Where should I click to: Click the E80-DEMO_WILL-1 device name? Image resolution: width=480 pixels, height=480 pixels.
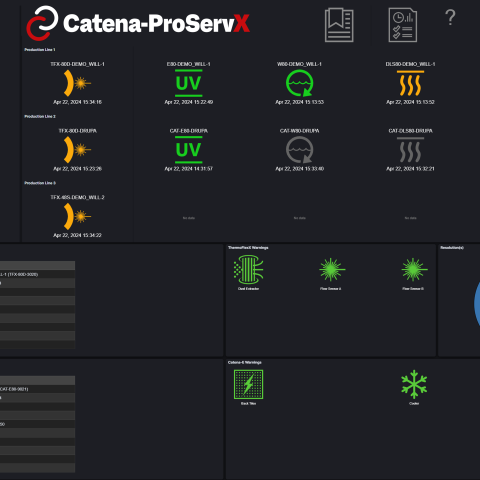click(188, 64)
